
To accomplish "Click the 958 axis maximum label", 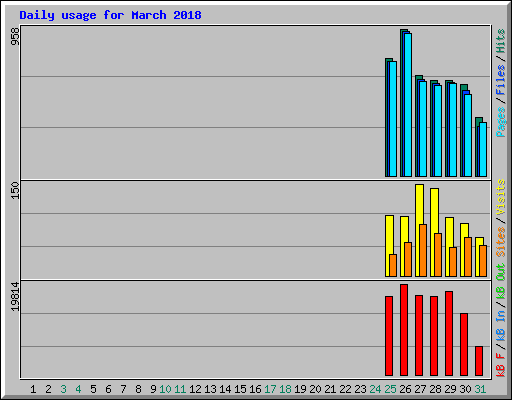I will [15, 36].
